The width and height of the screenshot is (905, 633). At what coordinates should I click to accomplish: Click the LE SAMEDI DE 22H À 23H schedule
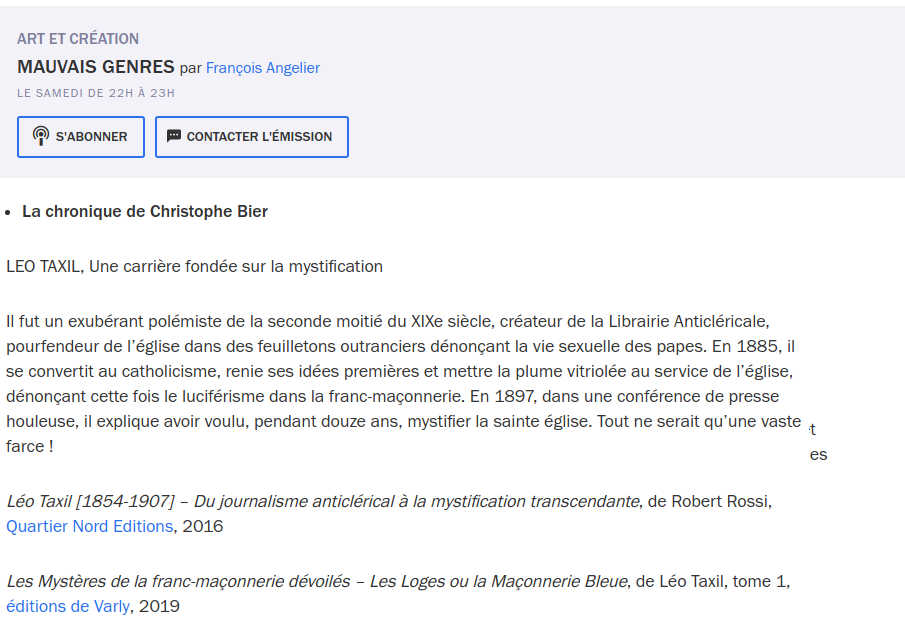pos(96,93)
